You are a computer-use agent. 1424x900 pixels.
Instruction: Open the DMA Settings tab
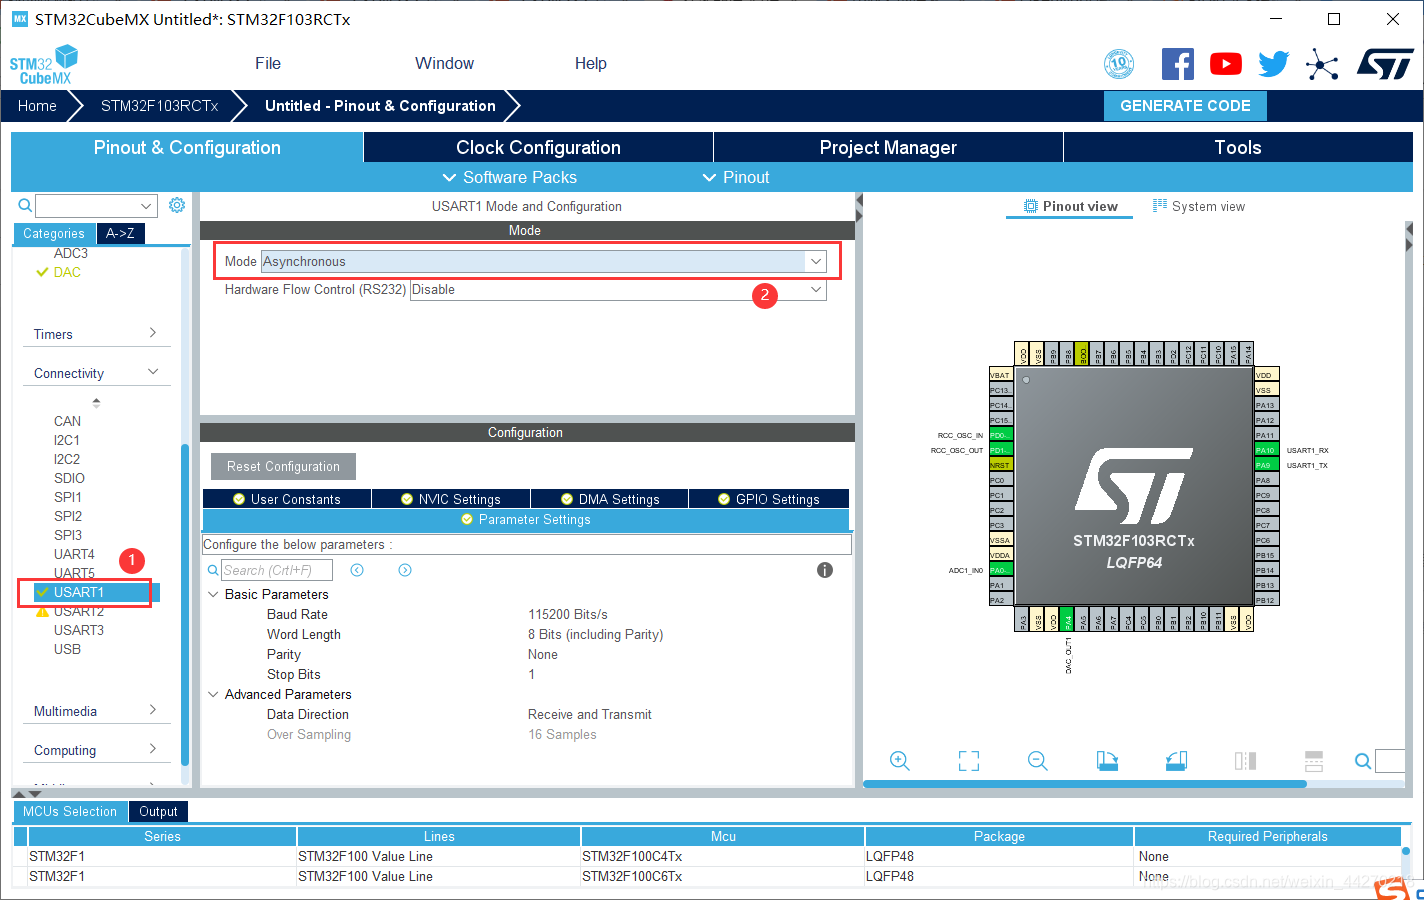coord(609,499)
